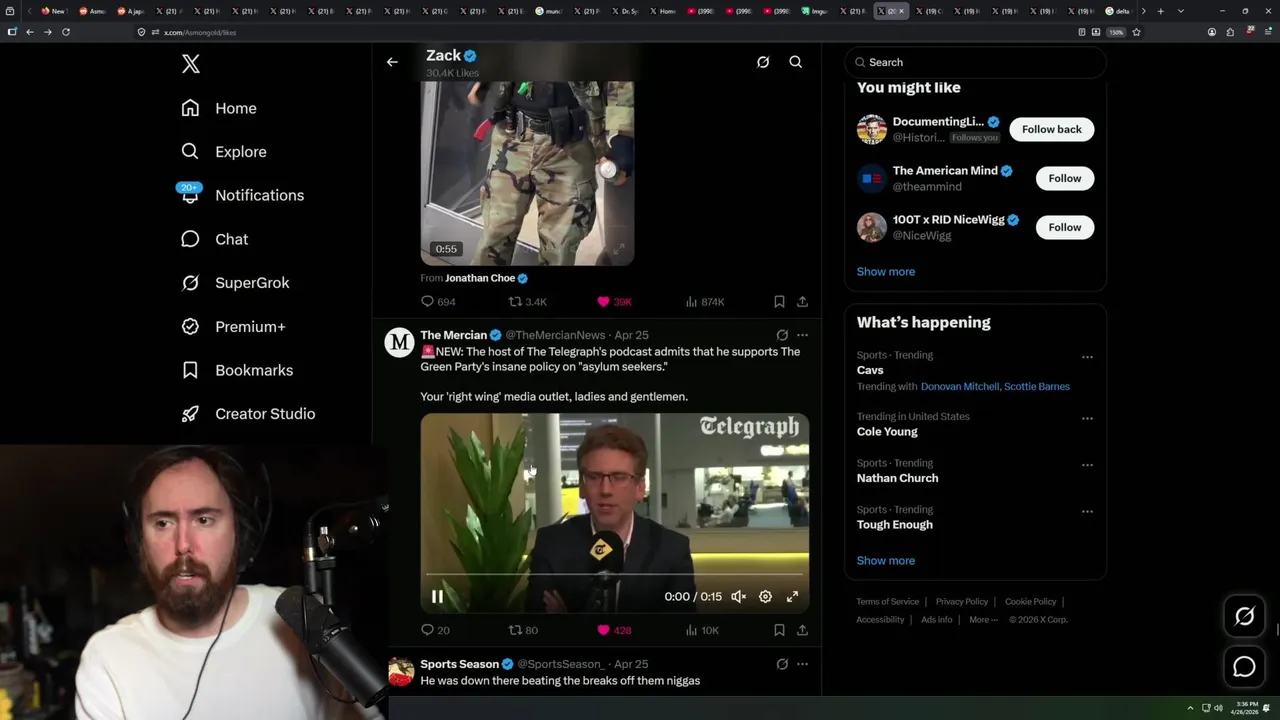Open Terms of Service link
Viewport: 1280px width, 720px height.
pos(887,602)
